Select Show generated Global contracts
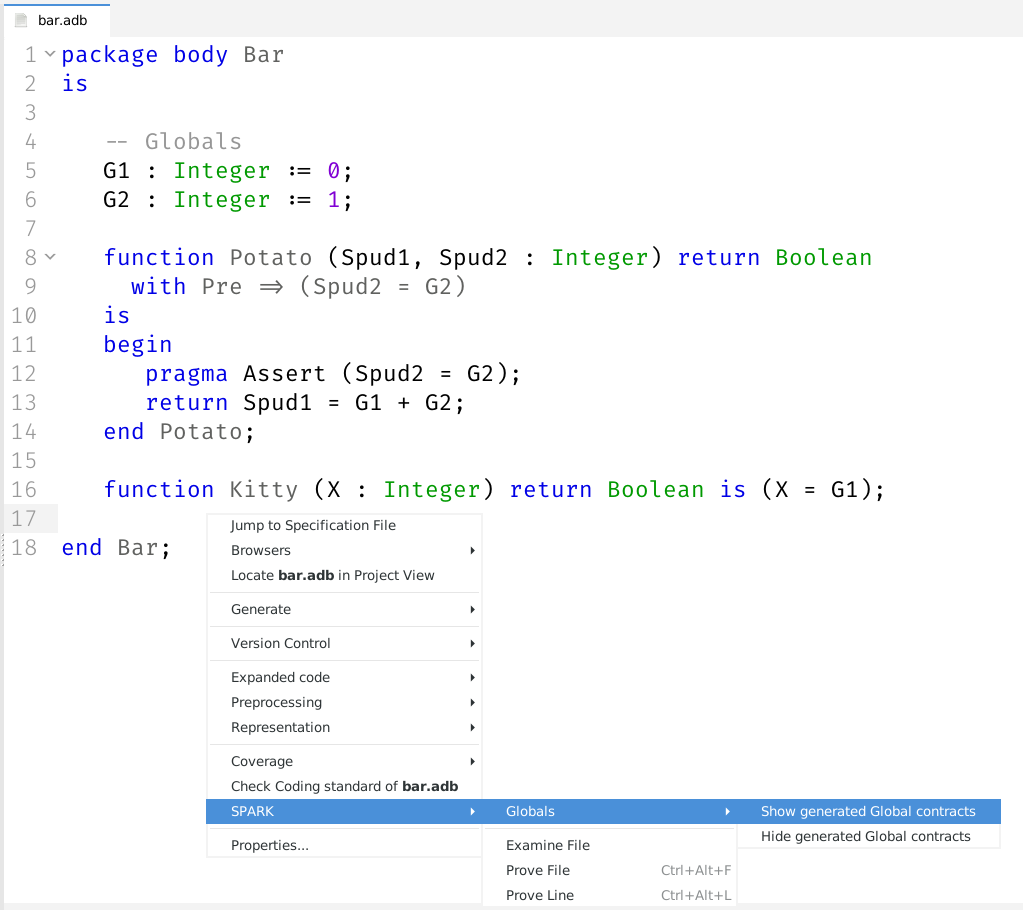 [867, 811]
